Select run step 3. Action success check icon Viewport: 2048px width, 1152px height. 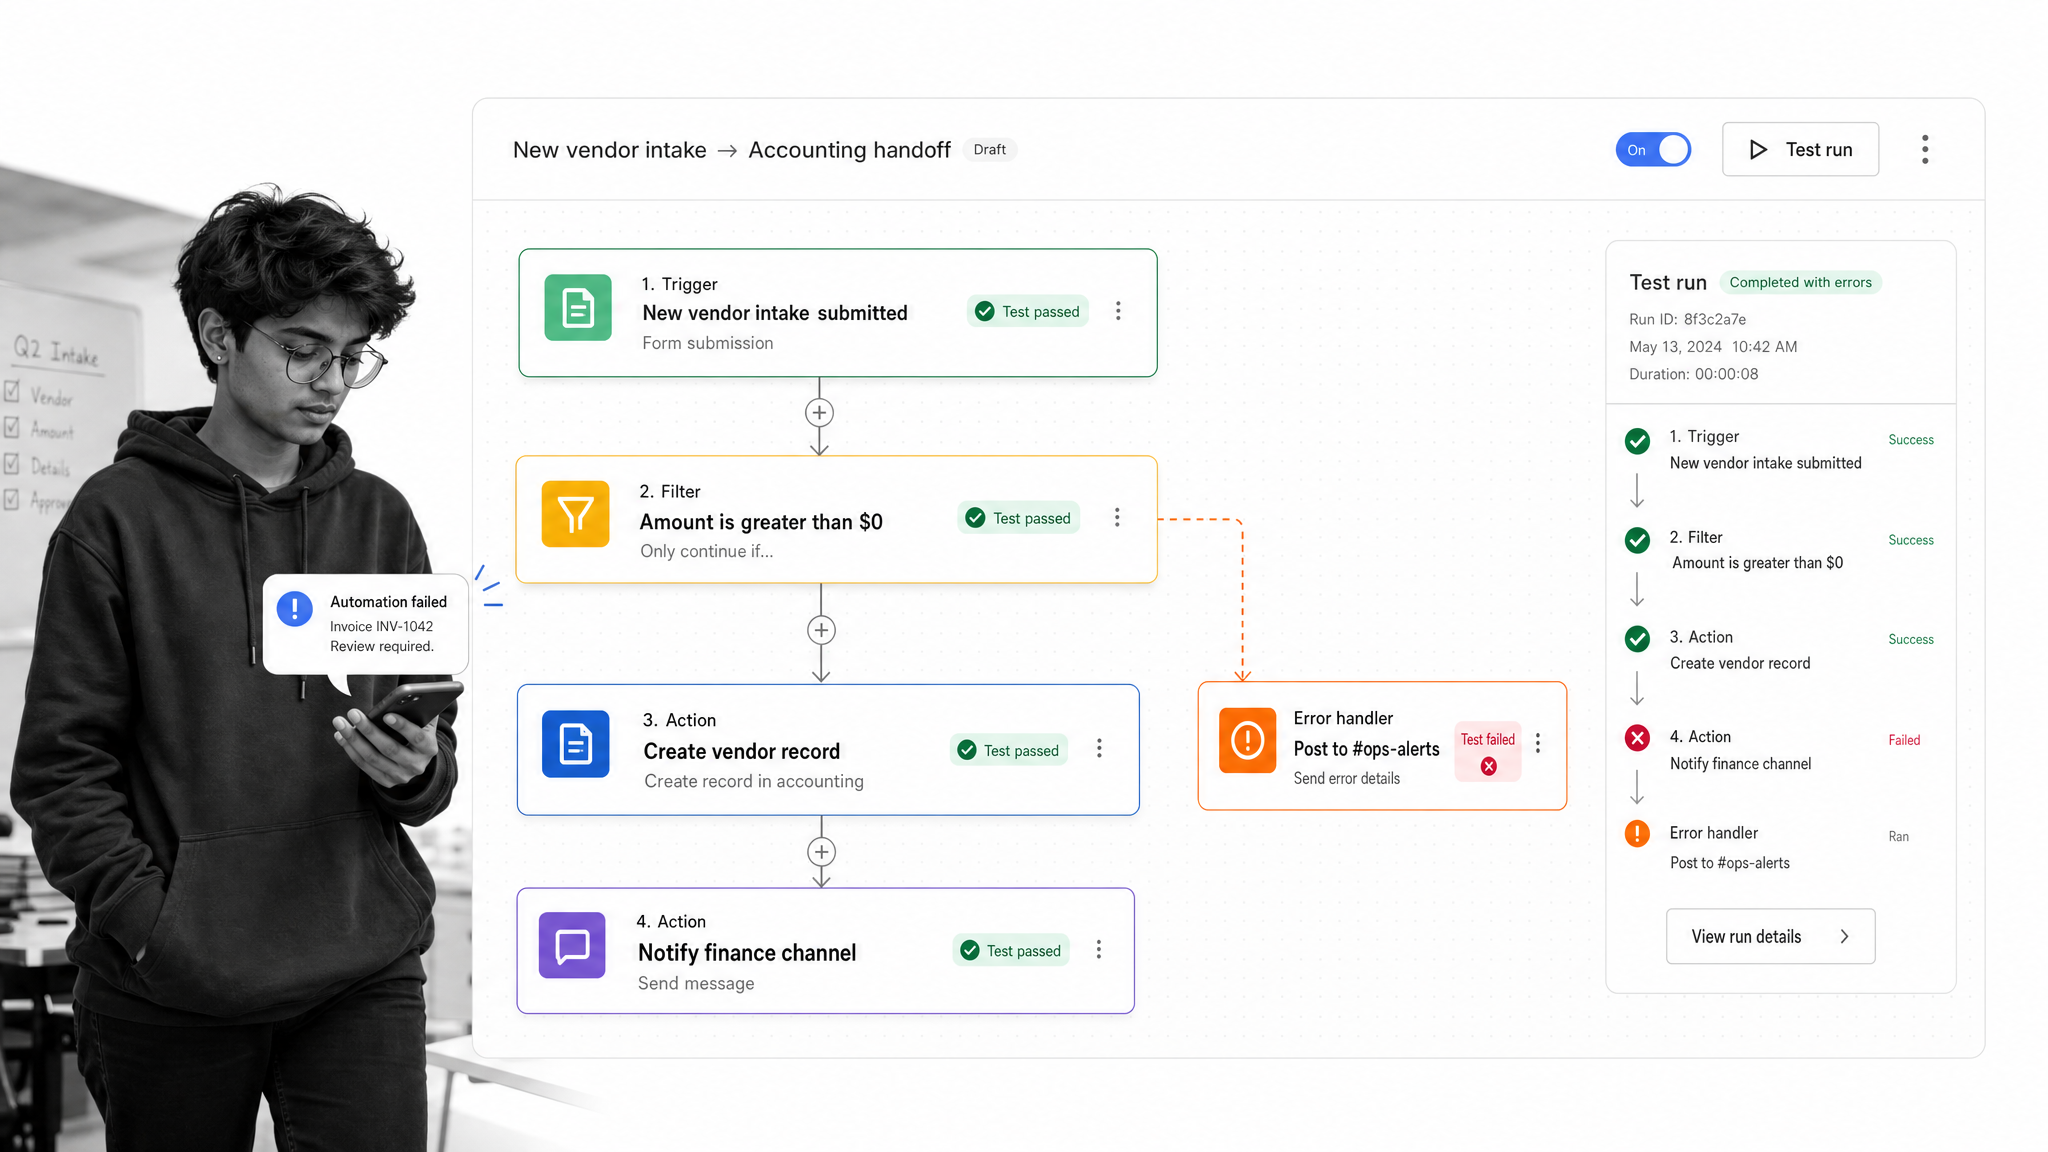coord(1637,638)
